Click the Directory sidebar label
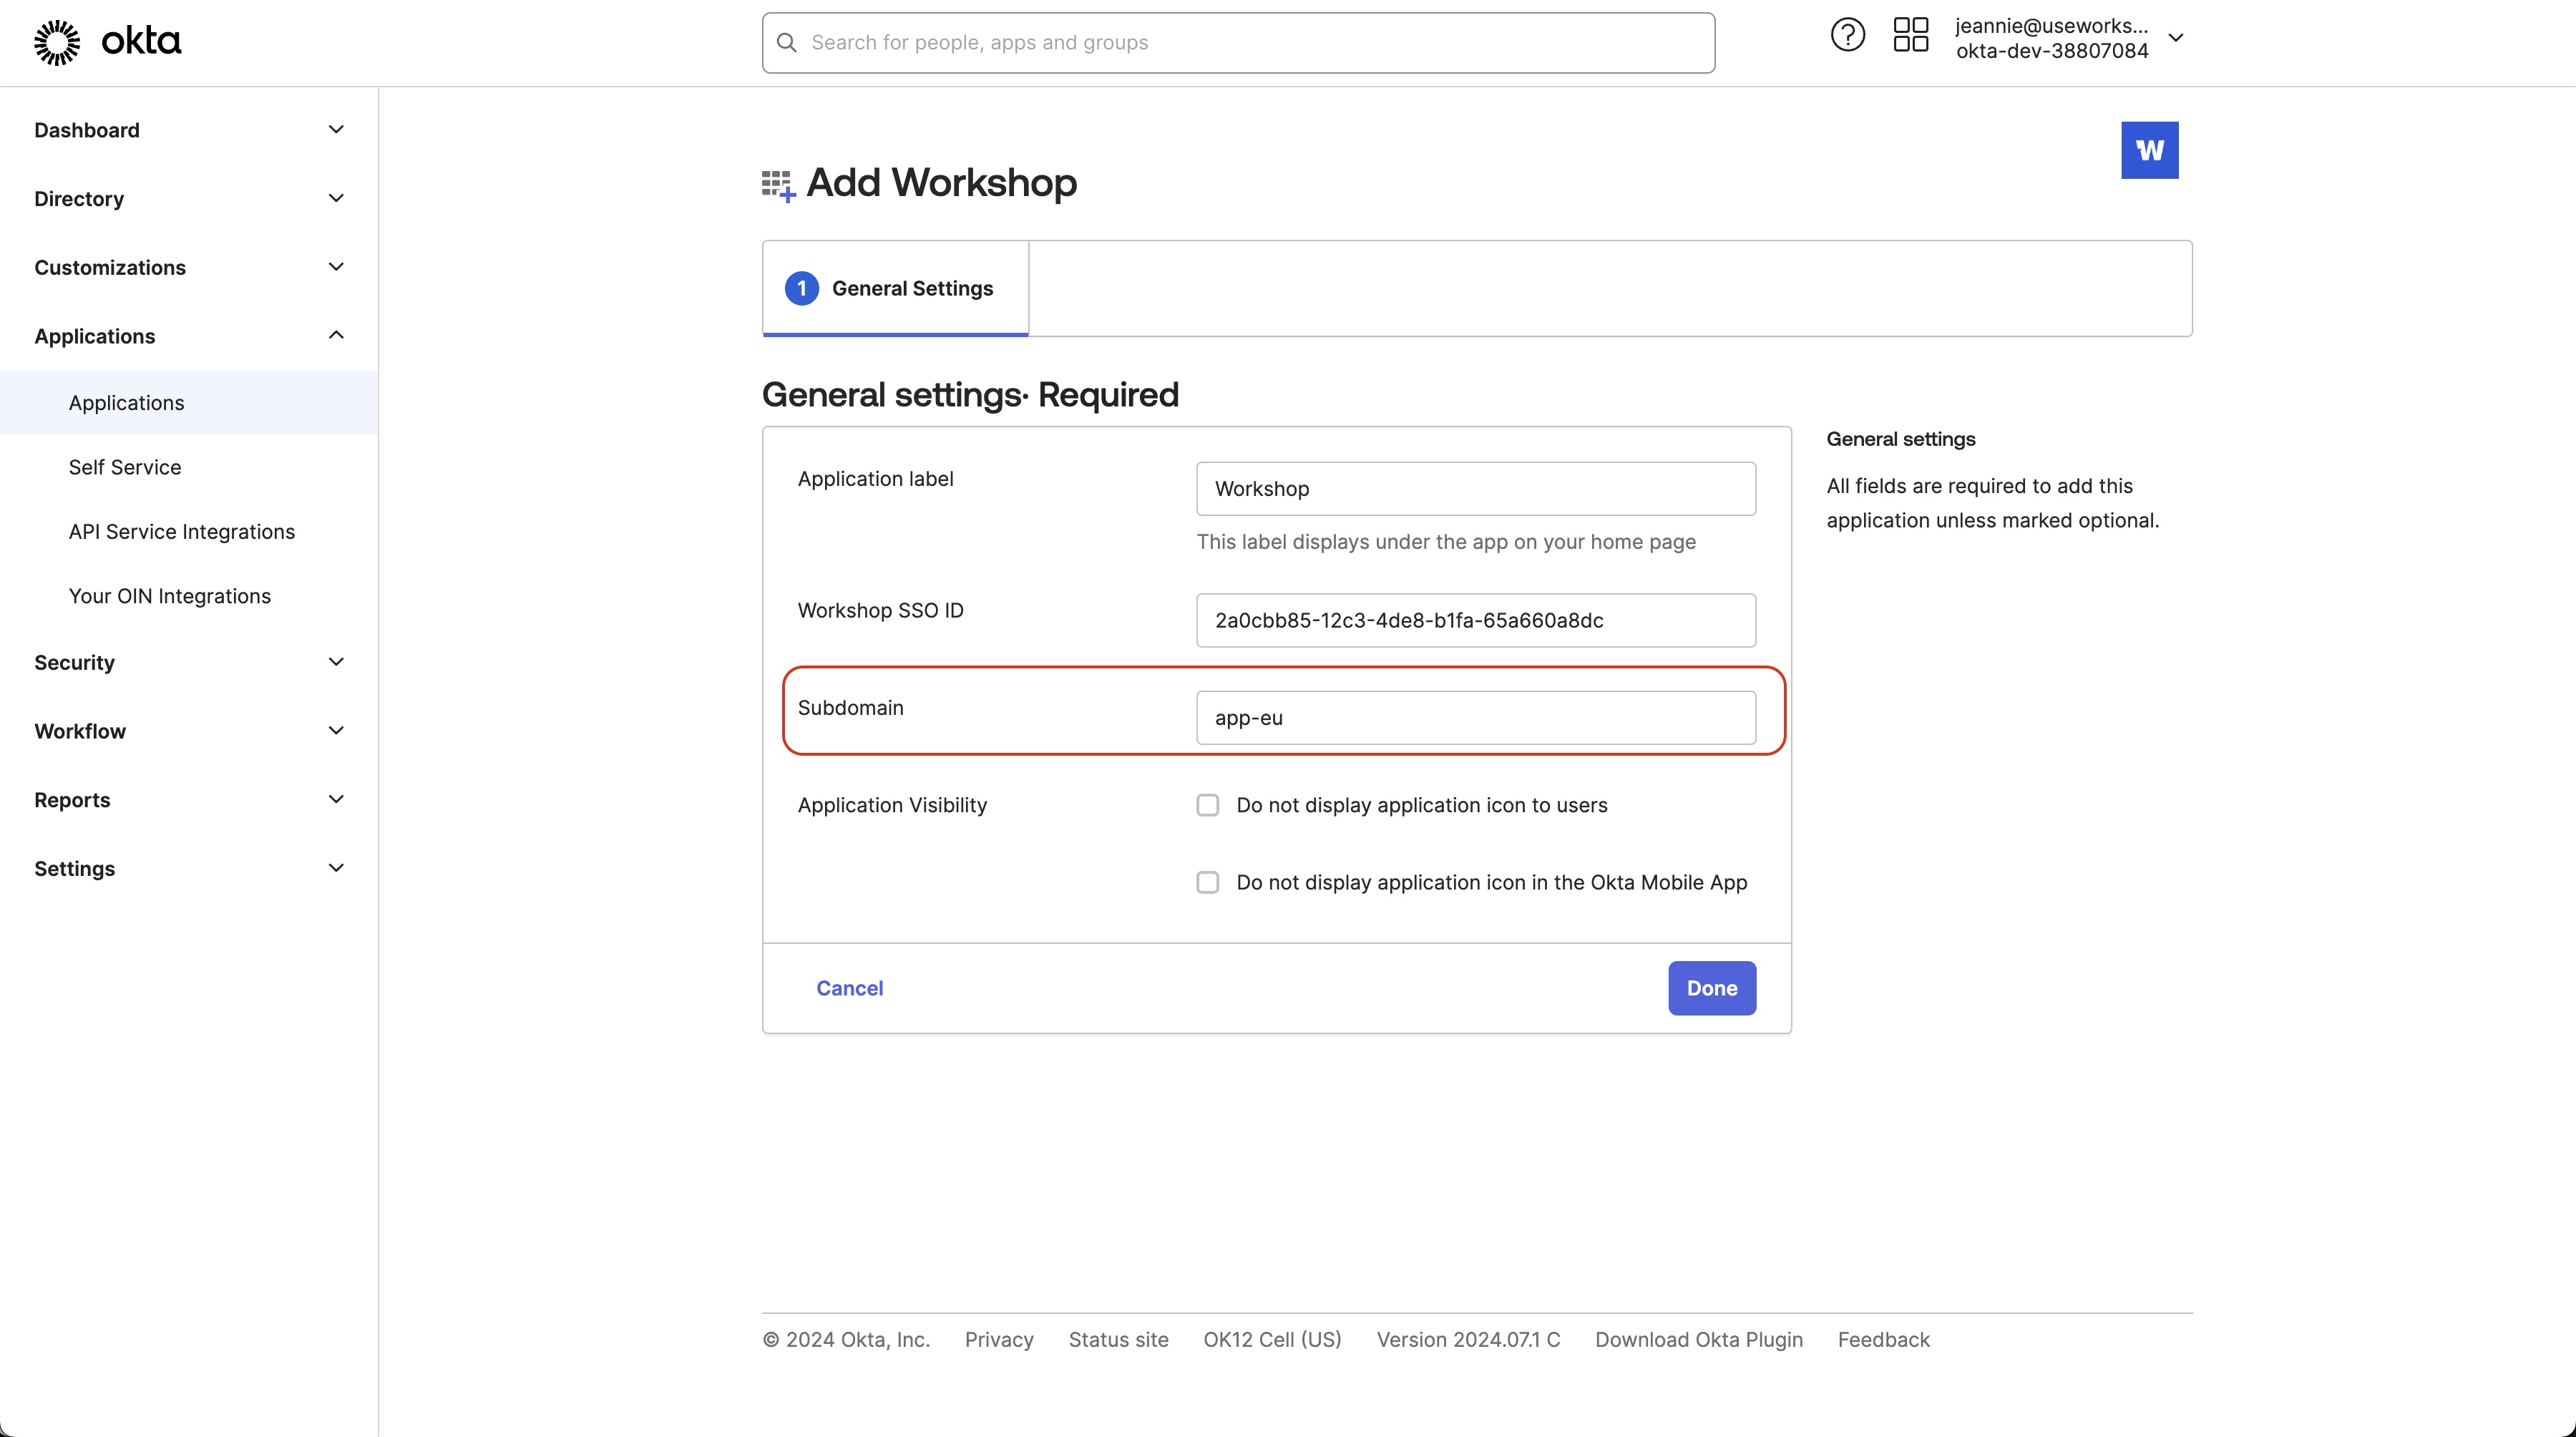 coord(79,199)
